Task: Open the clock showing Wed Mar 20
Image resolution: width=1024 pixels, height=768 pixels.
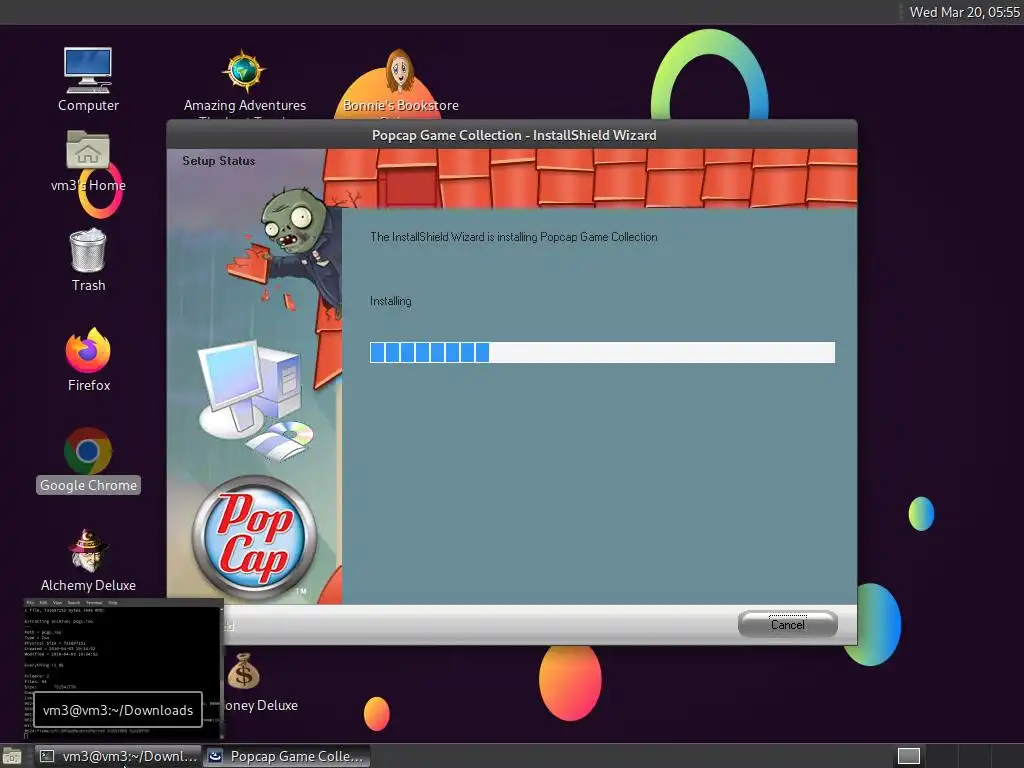Action: (965, 12)
